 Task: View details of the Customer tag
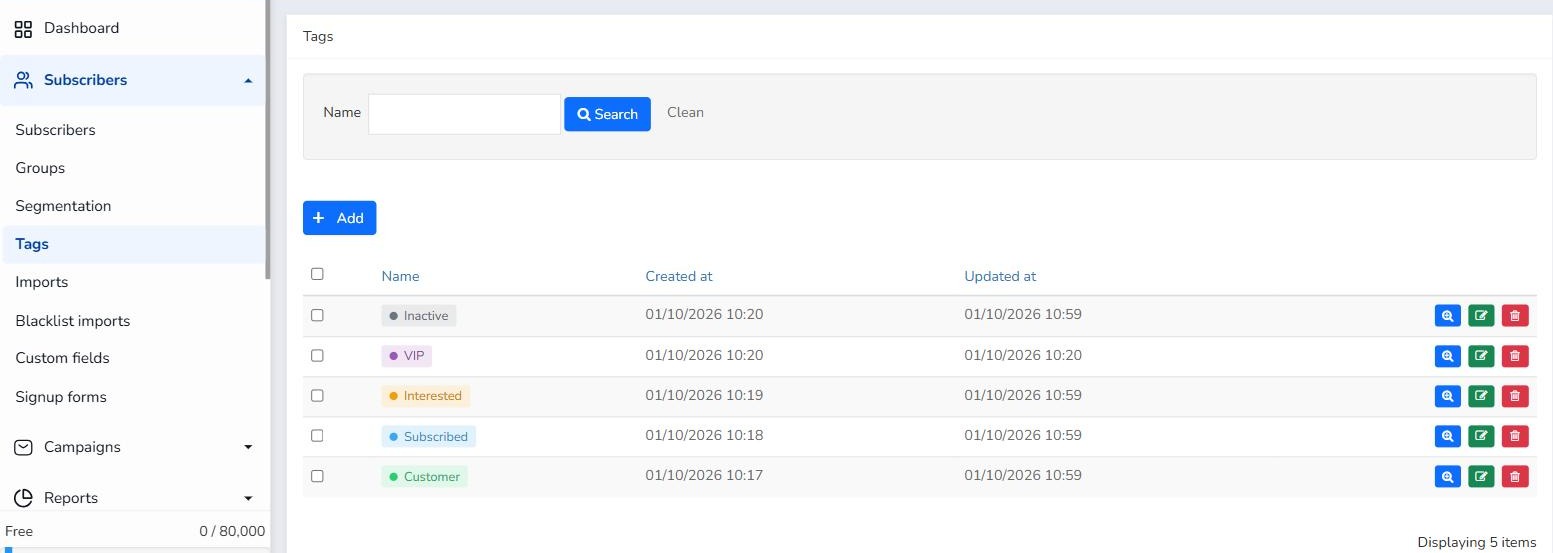pos(1447,477)
